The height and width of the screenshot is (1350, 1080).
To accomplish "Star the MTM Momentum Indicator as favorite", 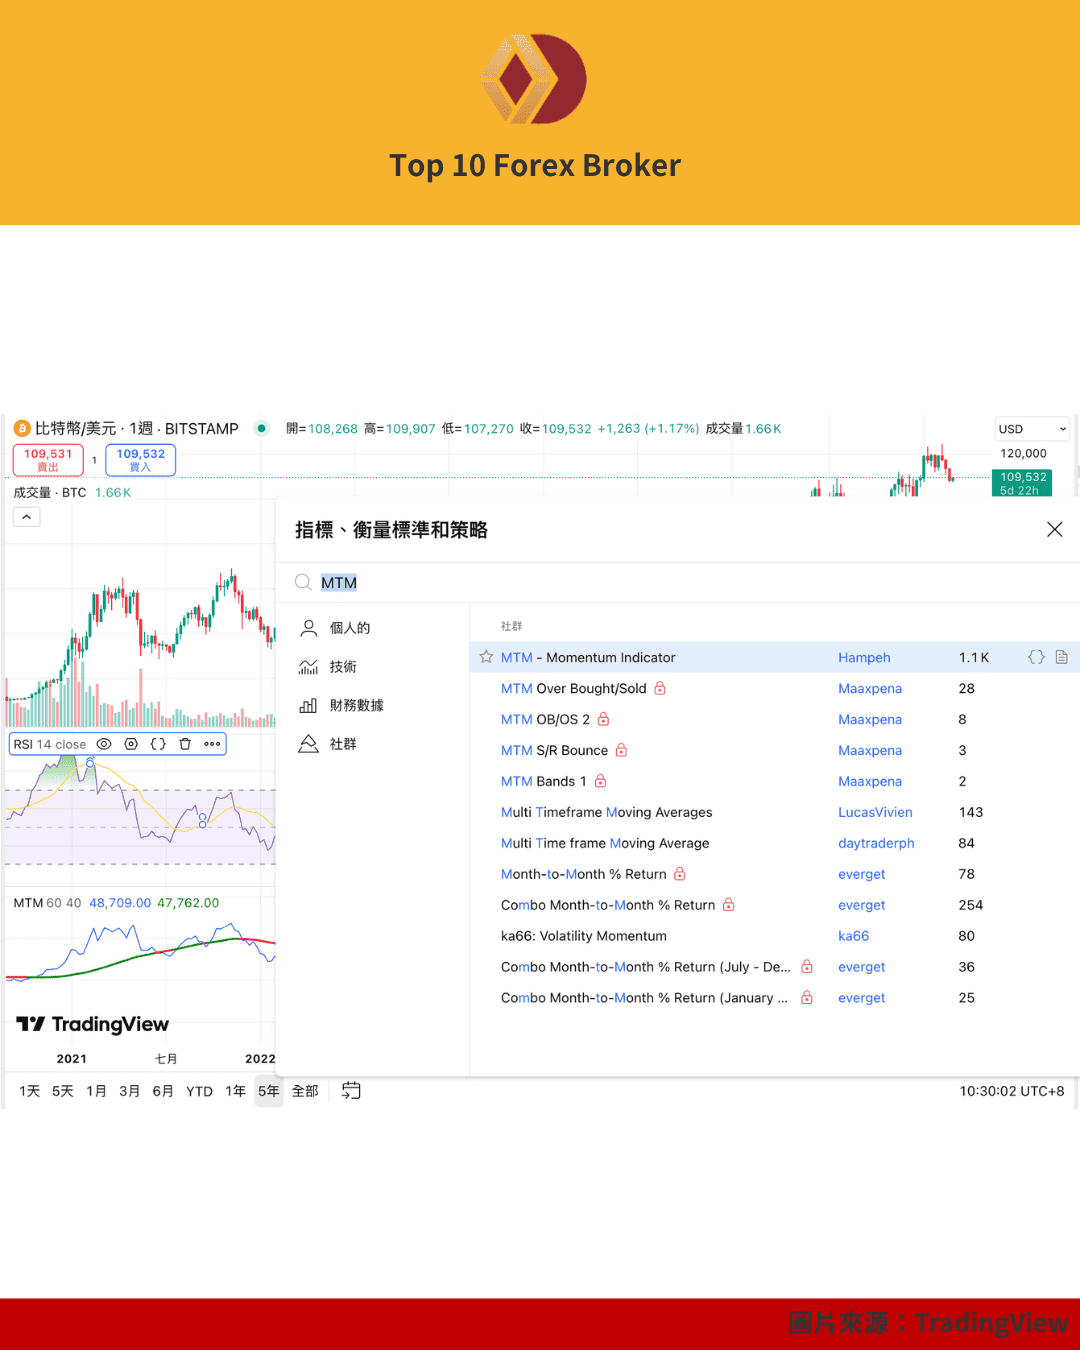I will 485,657.
